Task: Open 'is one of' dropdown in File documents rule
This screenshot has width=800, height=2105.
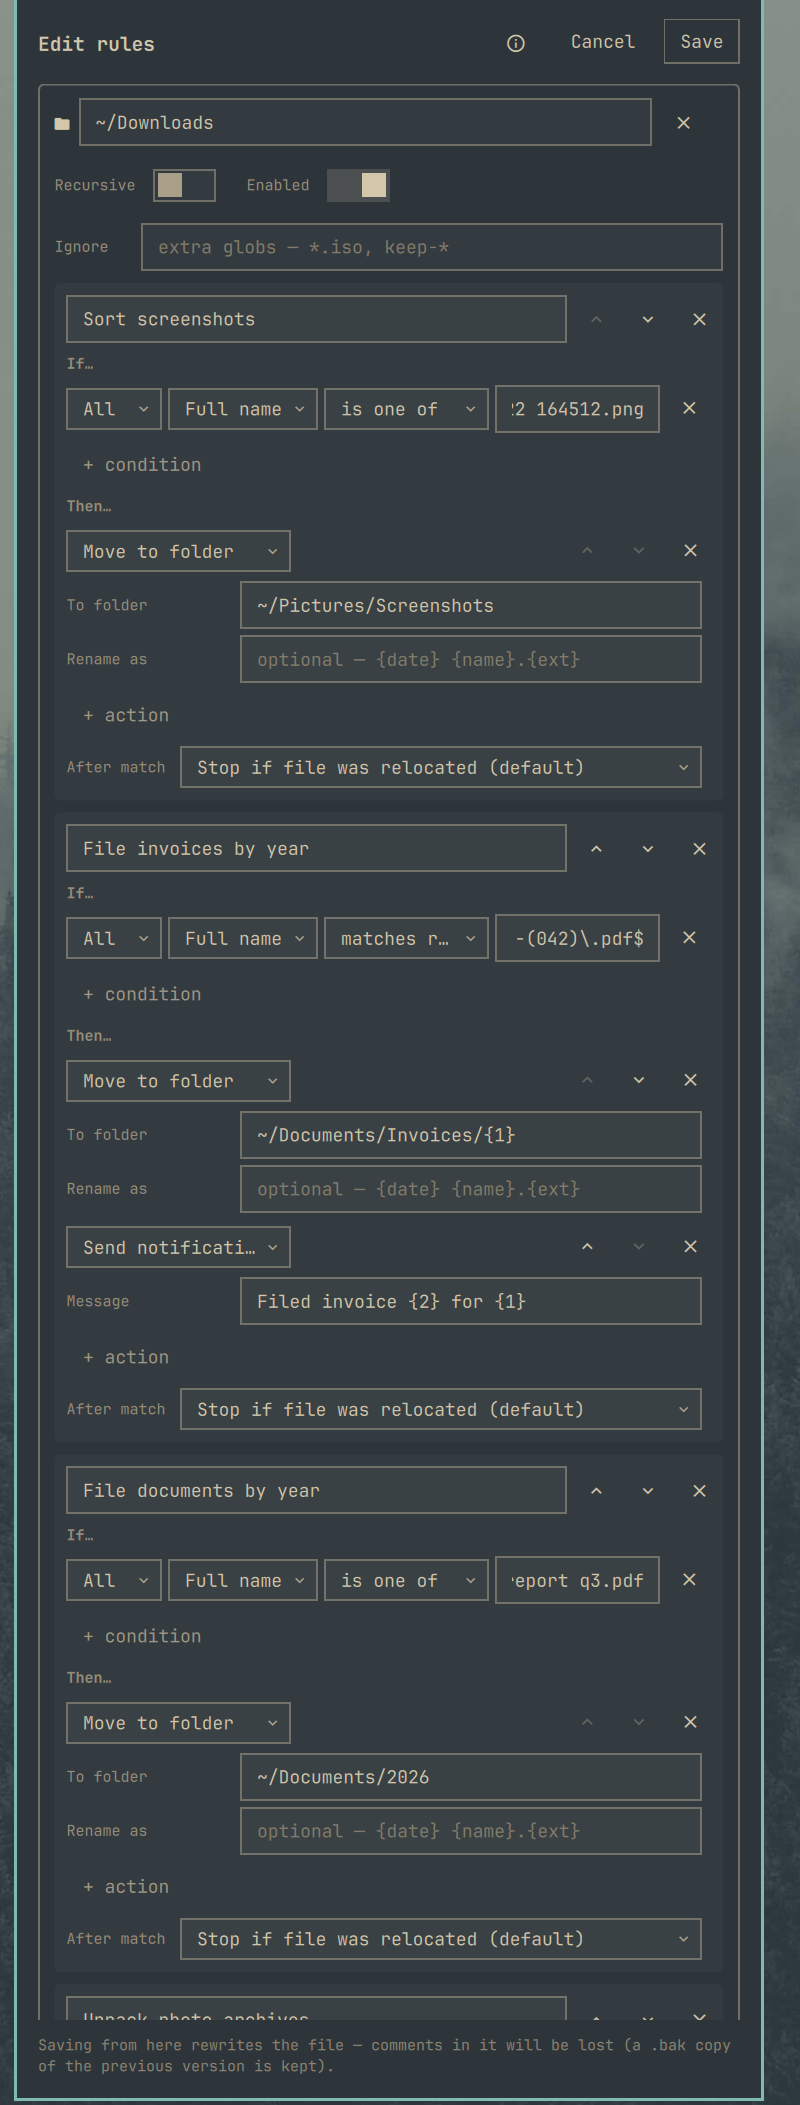Action: pyautogui.click(x=407, y=1580)
